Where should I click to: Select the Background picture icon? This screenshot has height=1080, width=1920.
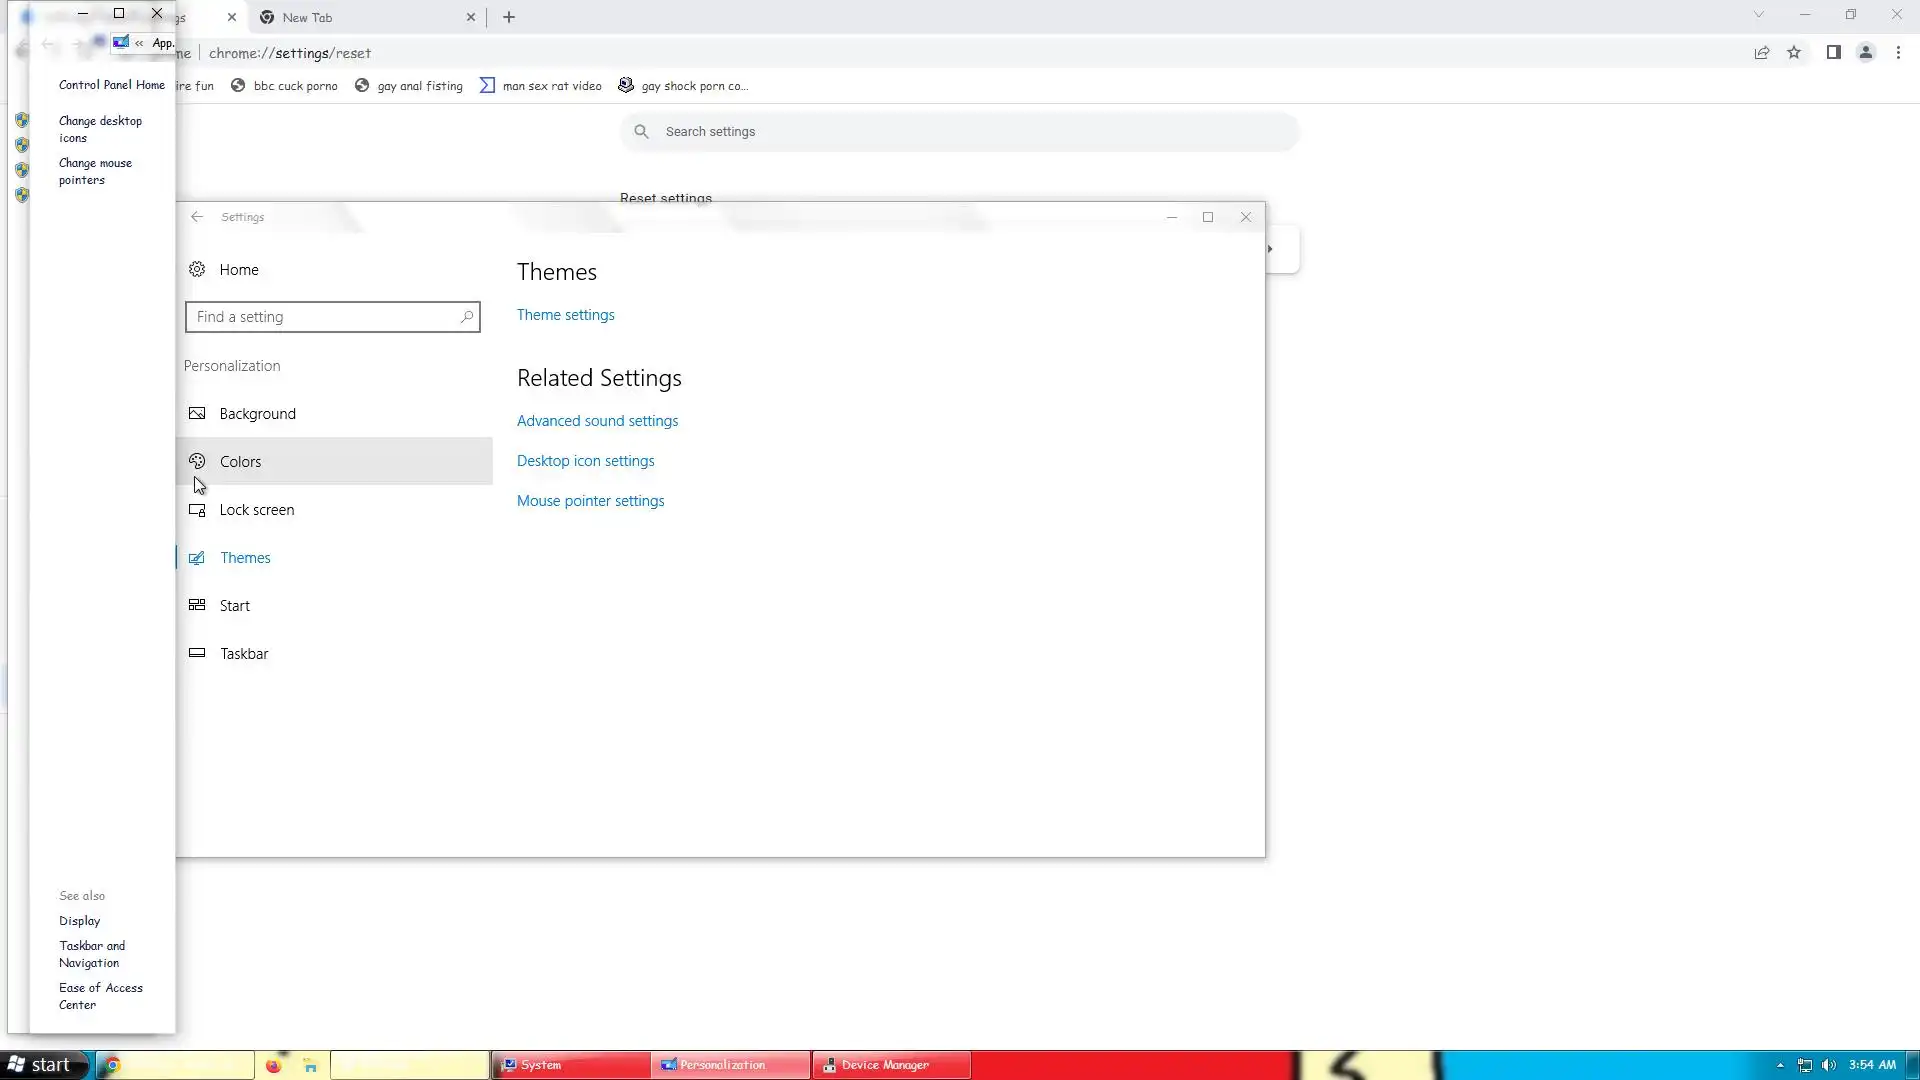tap(197, 413)
